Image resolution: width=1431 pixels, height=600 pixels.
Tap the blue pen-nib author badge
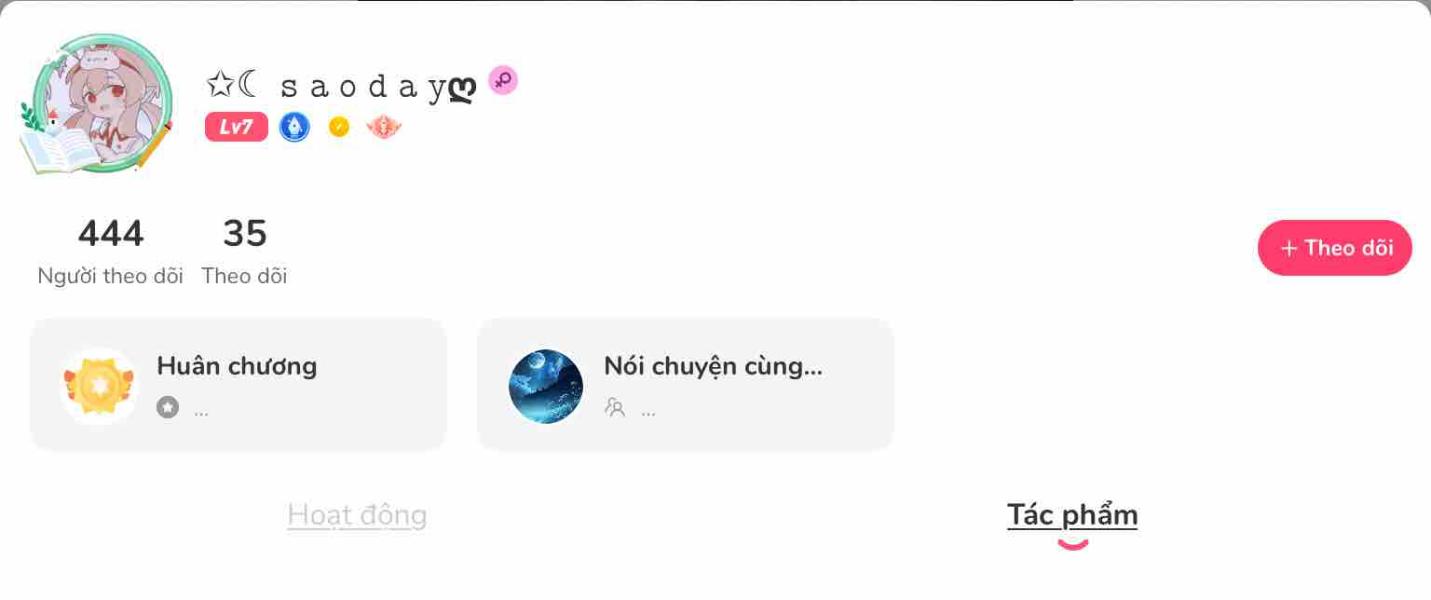click(x=294, y=127)
